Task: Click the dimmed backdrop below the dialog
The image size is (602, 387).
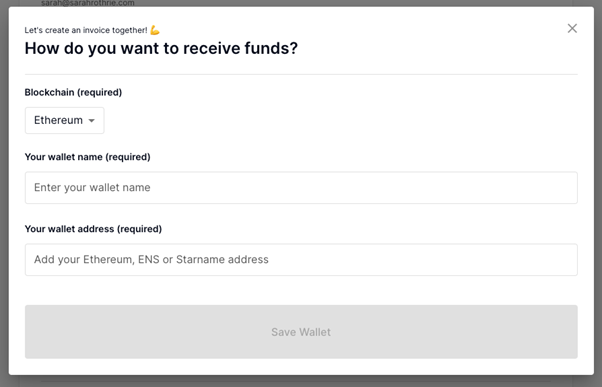Action: coord(301,381)
